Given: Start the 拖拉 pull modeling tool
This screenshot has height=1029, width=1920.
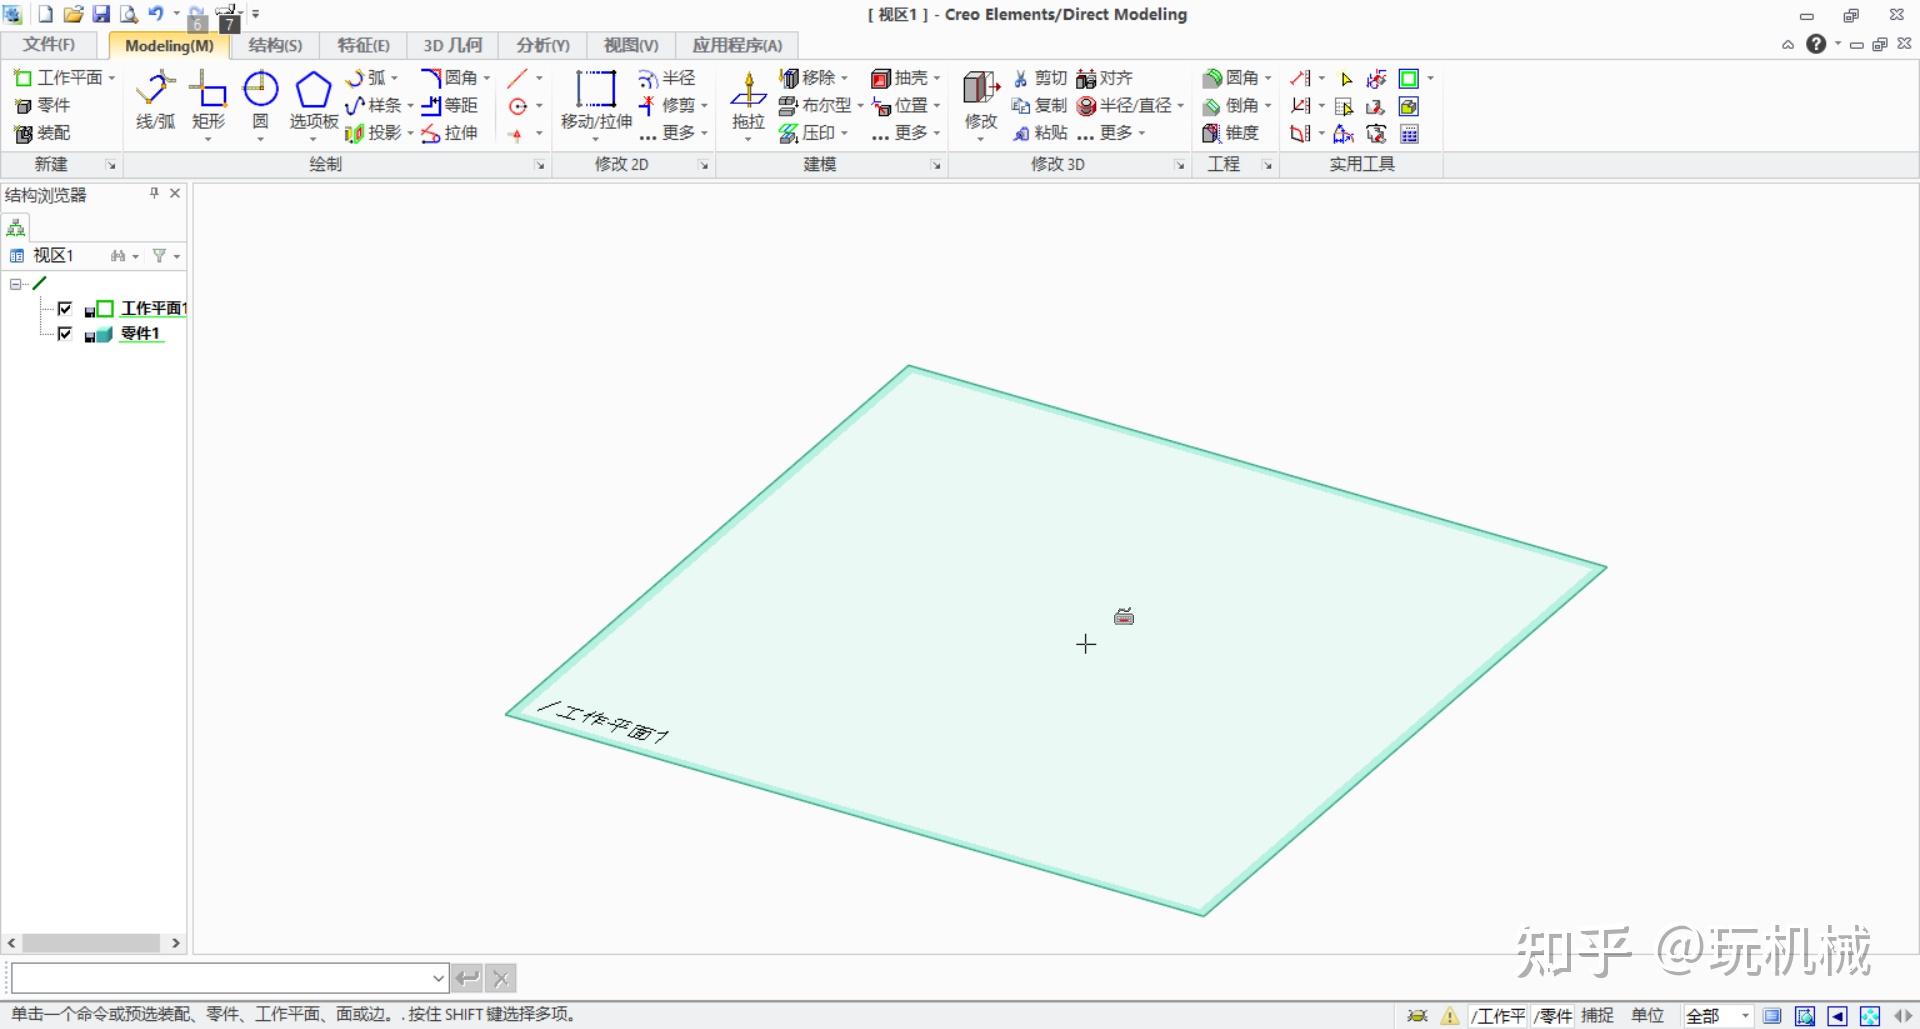Looking at the screenshot, I should click(x=748, y=100).
